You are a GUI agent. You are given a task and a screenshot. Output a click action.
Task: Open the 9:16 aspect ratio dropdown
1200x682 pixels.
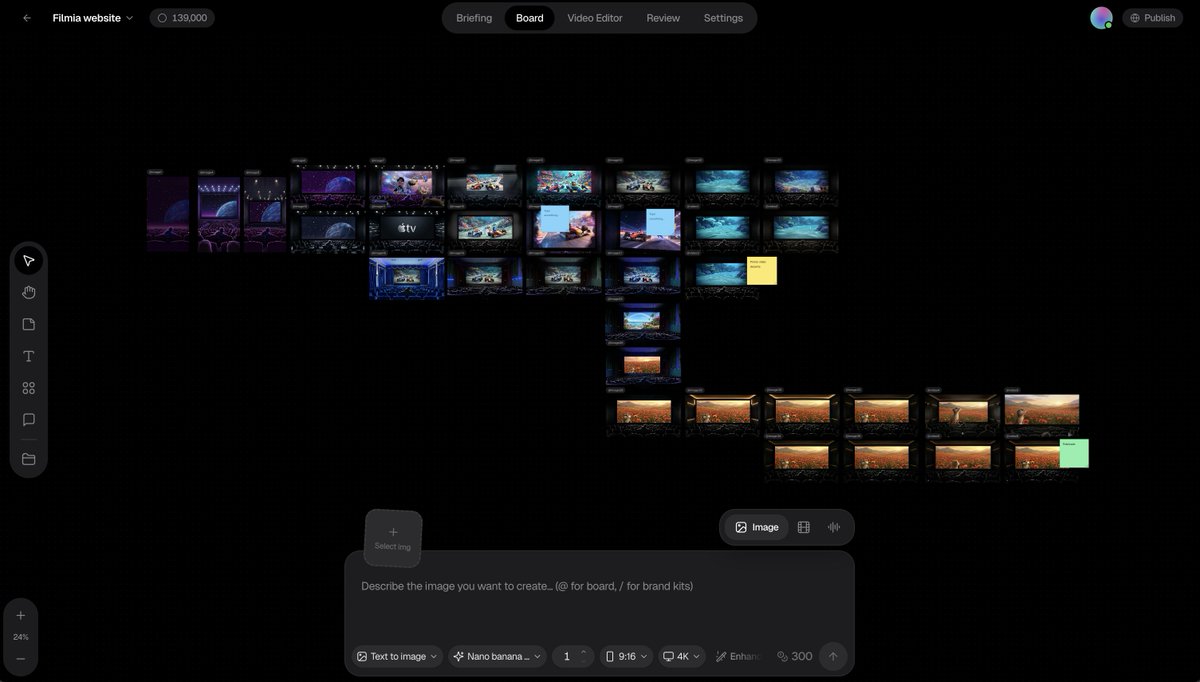[x=626, y=656]
